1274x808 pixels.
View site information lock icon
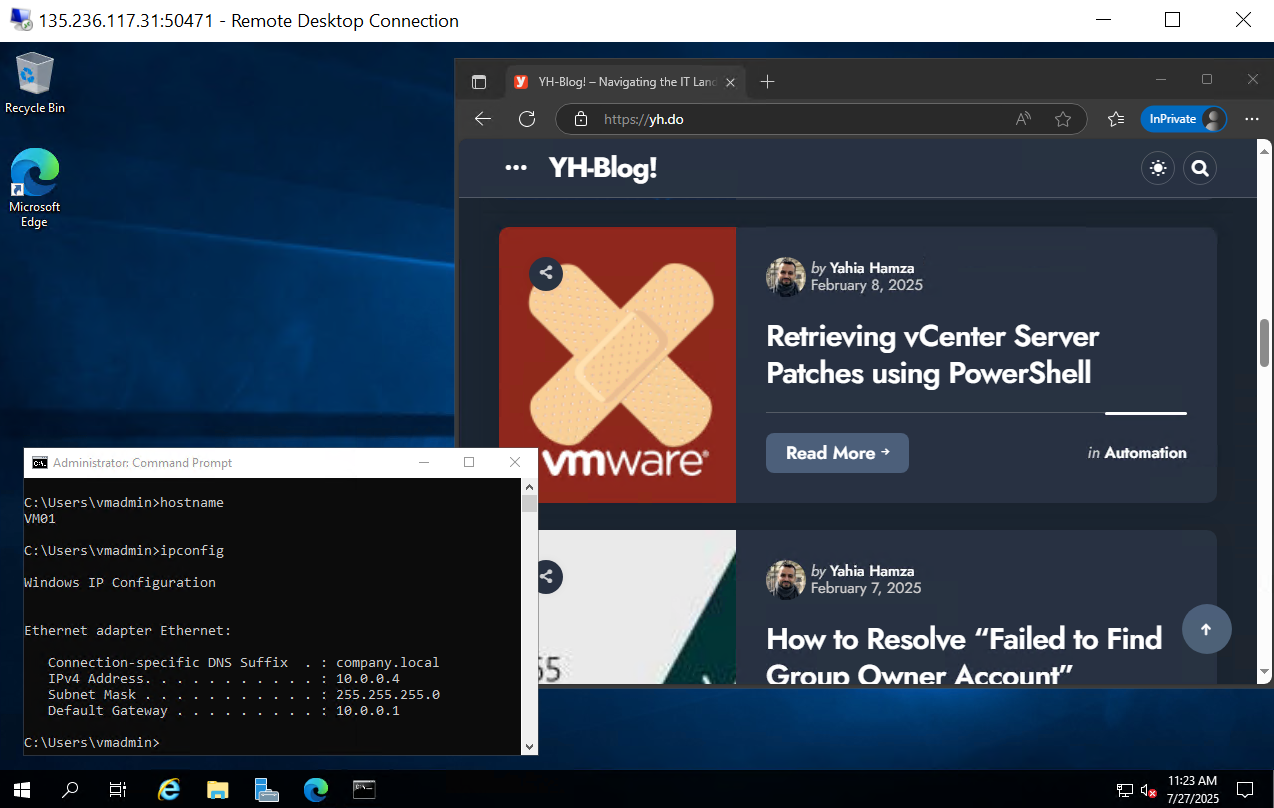[581, 119]
